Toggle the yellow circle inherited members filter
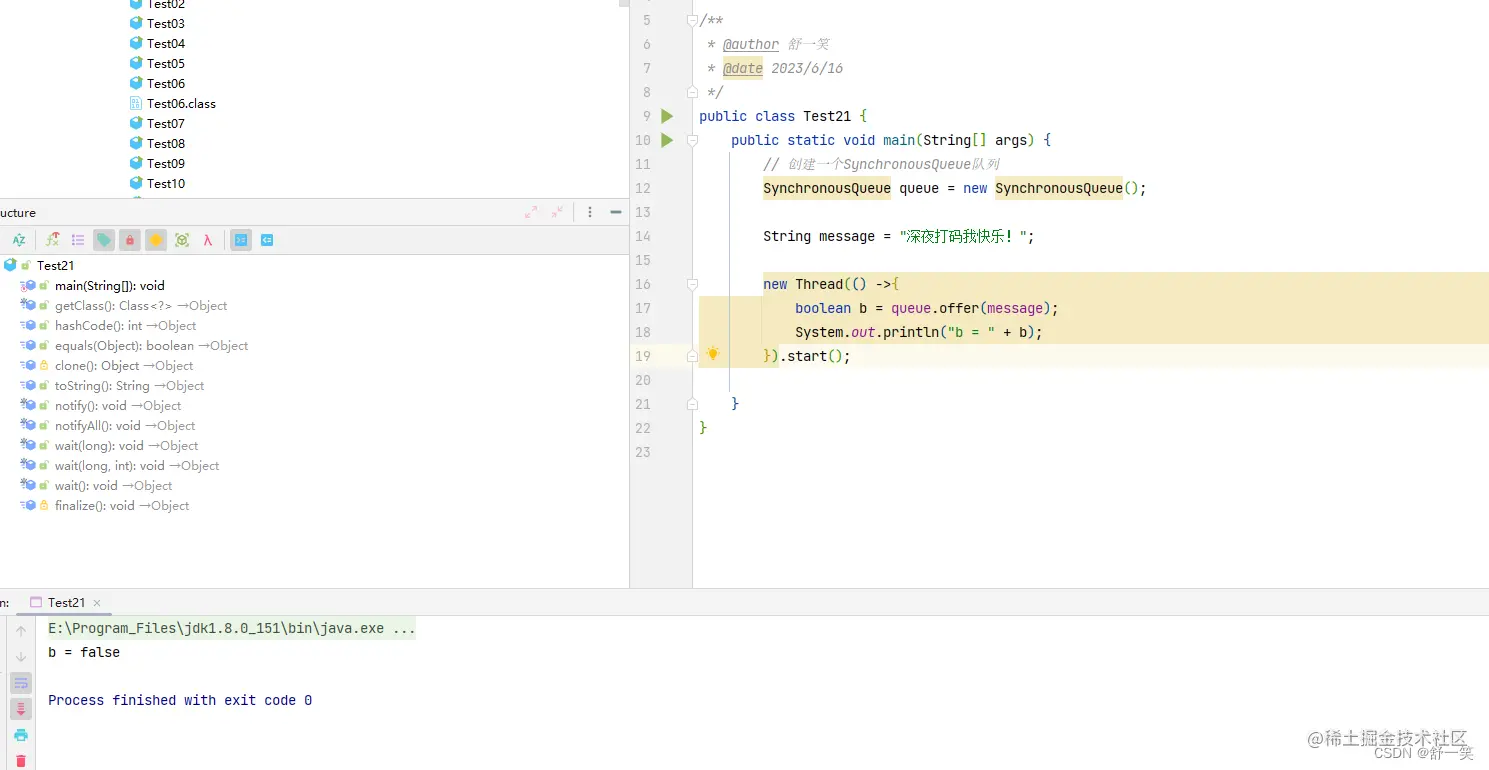The height and width of the screenshot is (770, 1489). [x=156, y=240]
